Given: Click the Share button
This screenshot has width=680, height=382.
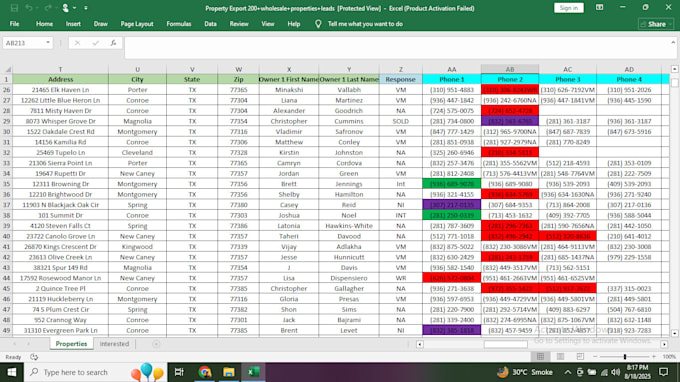Looking at the screenshot, I should click(655, 24).
